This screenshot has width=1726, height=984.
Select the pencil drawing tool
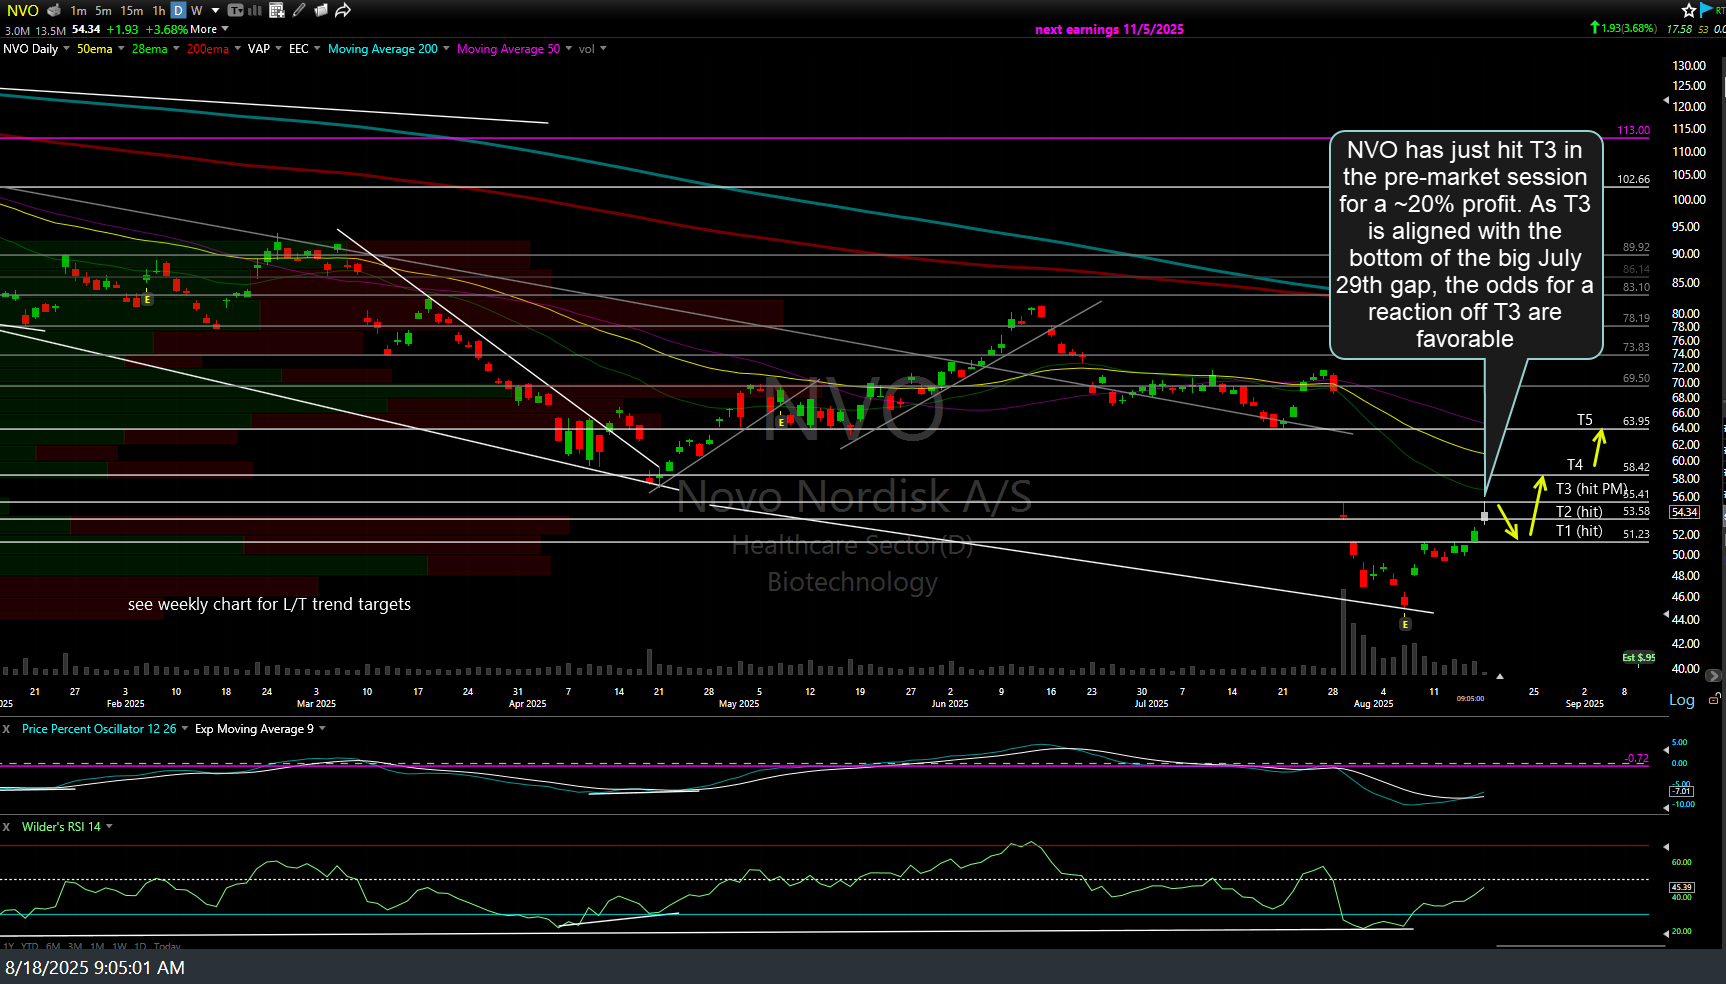299,10
